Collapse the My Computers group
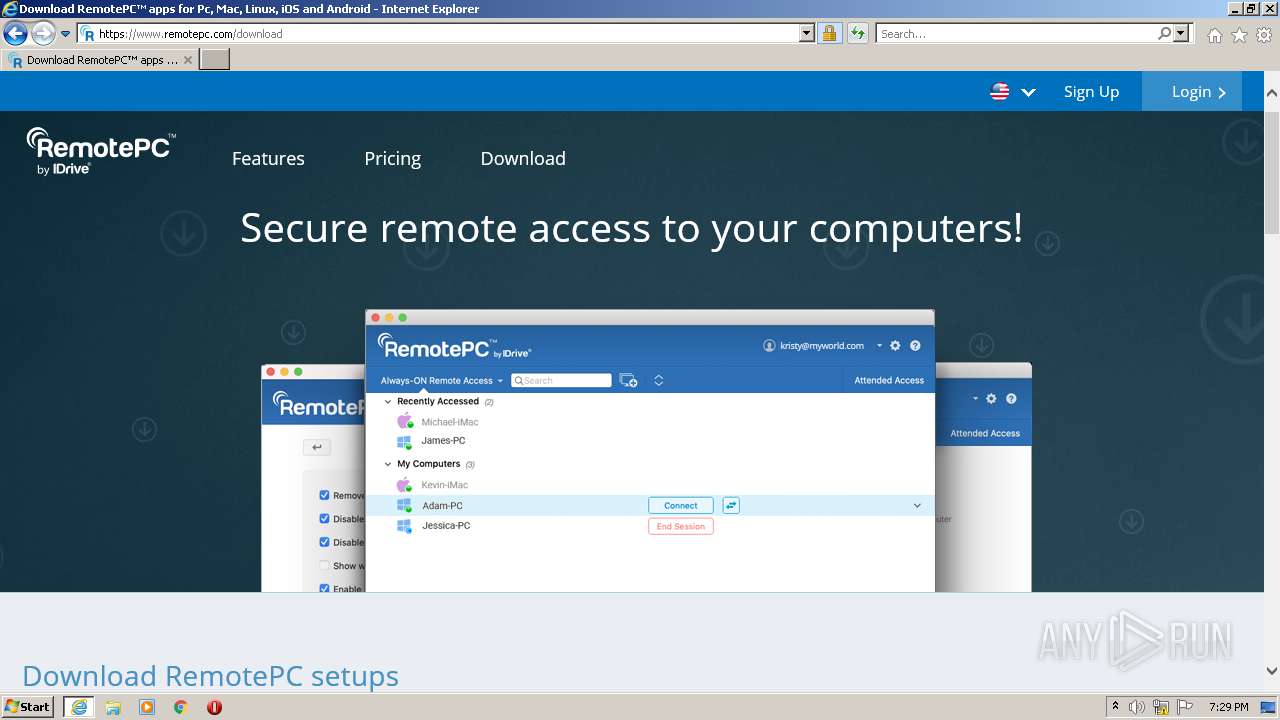Viewport: 1280px width, 720px height. tap(388, 464)
